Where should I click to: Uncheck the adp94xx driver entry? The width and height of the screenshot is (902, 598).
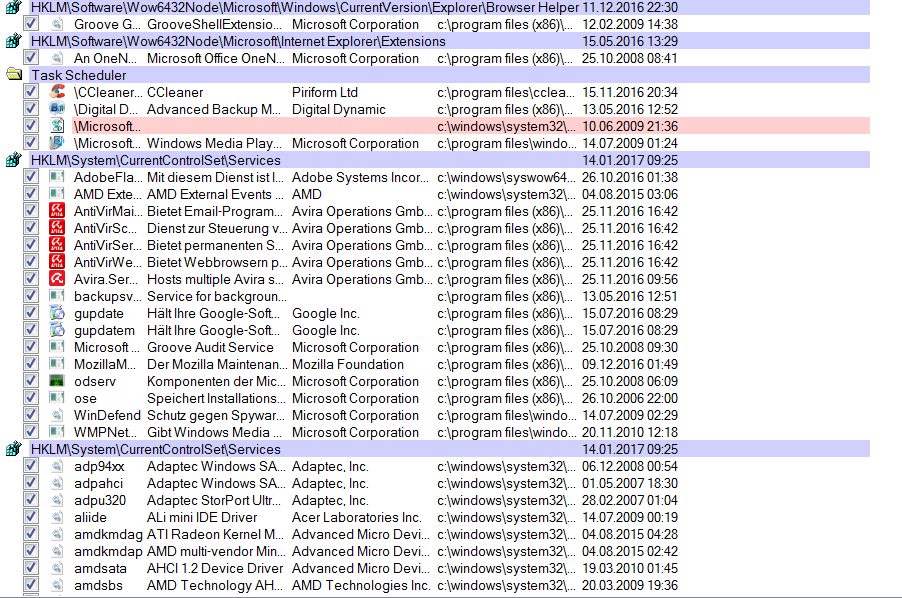[31, 466]
